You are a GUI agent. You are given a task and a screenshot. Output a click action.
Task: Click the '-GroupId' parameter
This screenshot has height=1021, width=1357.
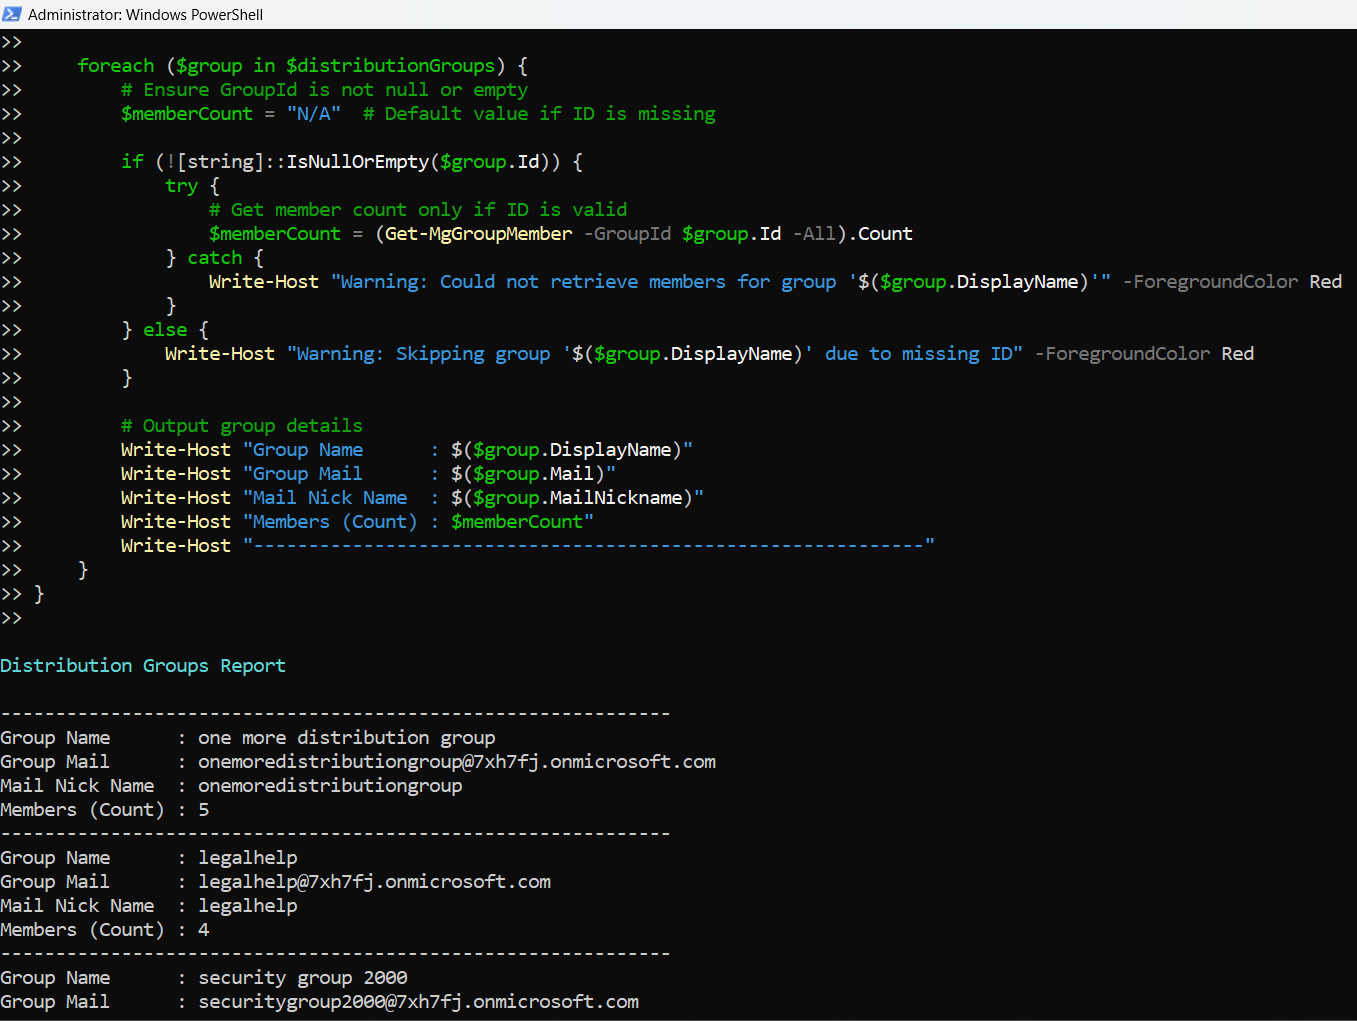[627, 234]
